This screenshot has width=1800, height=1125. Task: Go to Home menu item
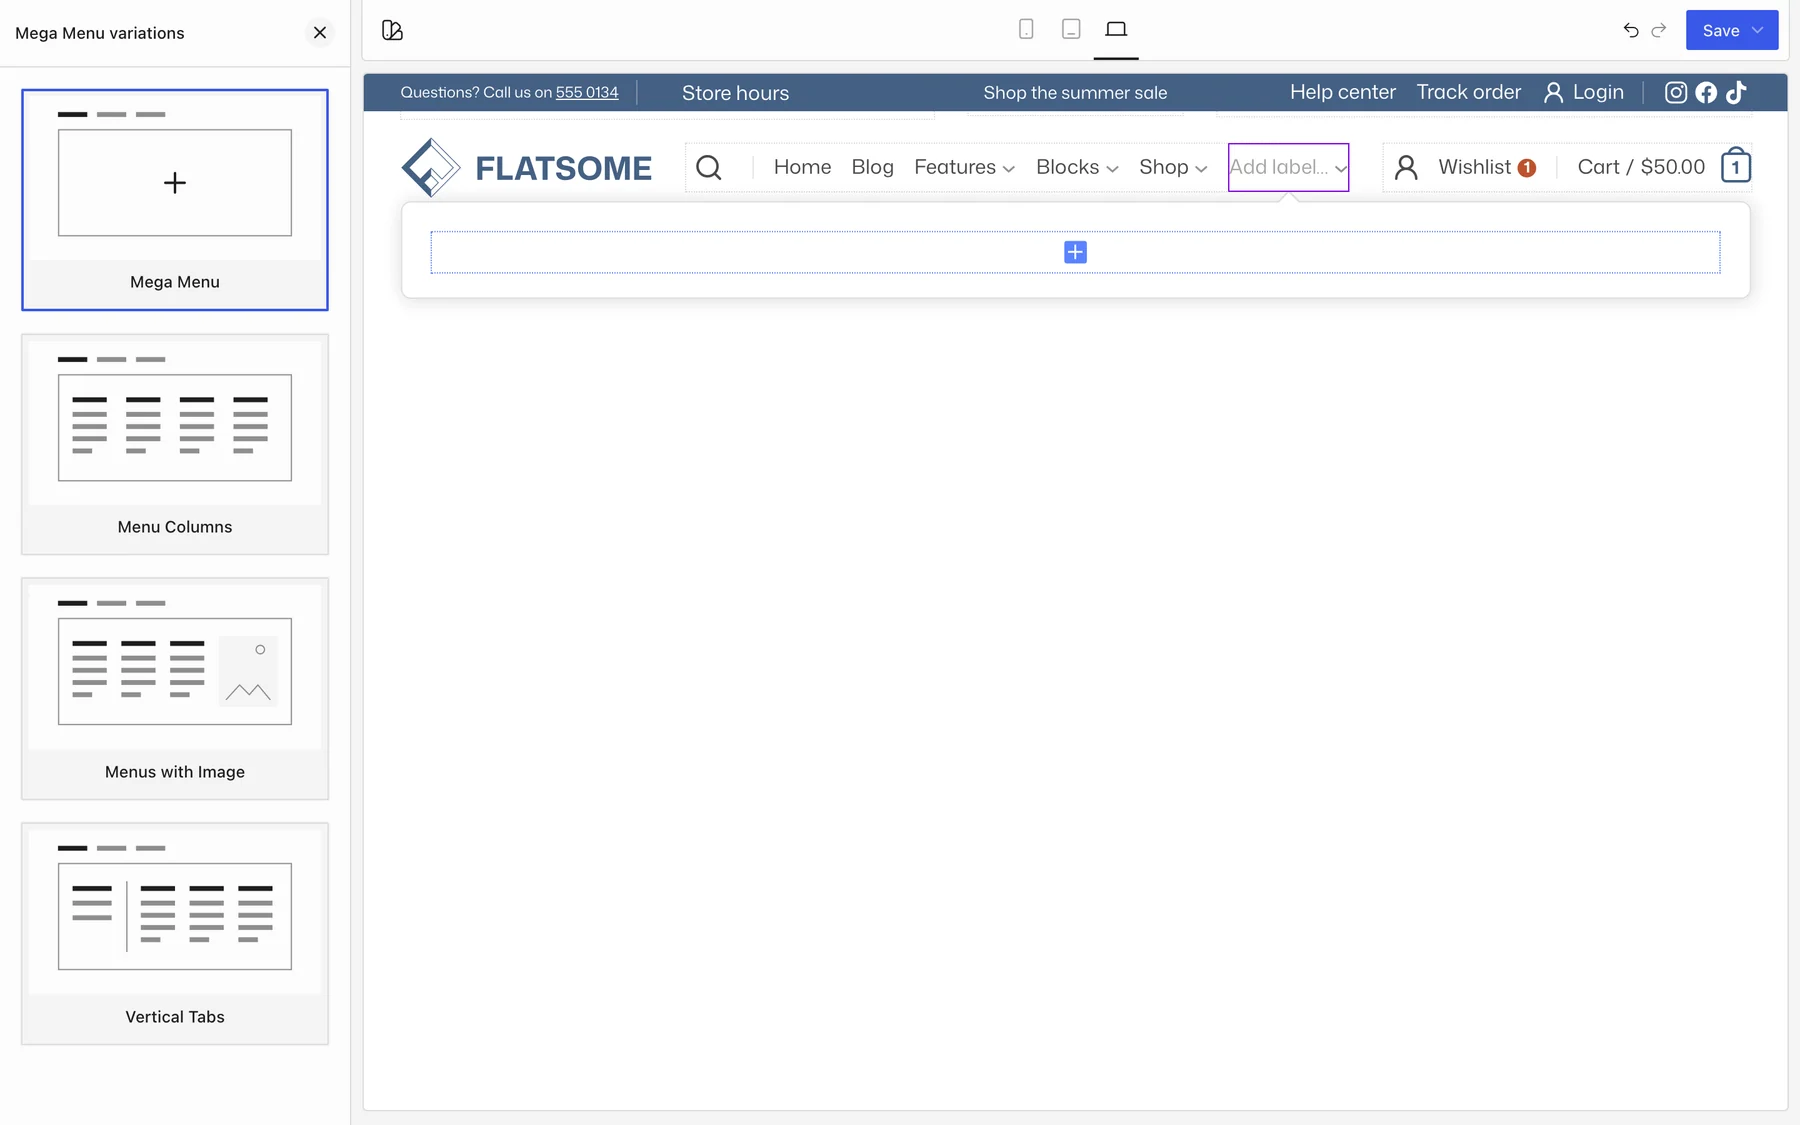[x=802, y=167]
